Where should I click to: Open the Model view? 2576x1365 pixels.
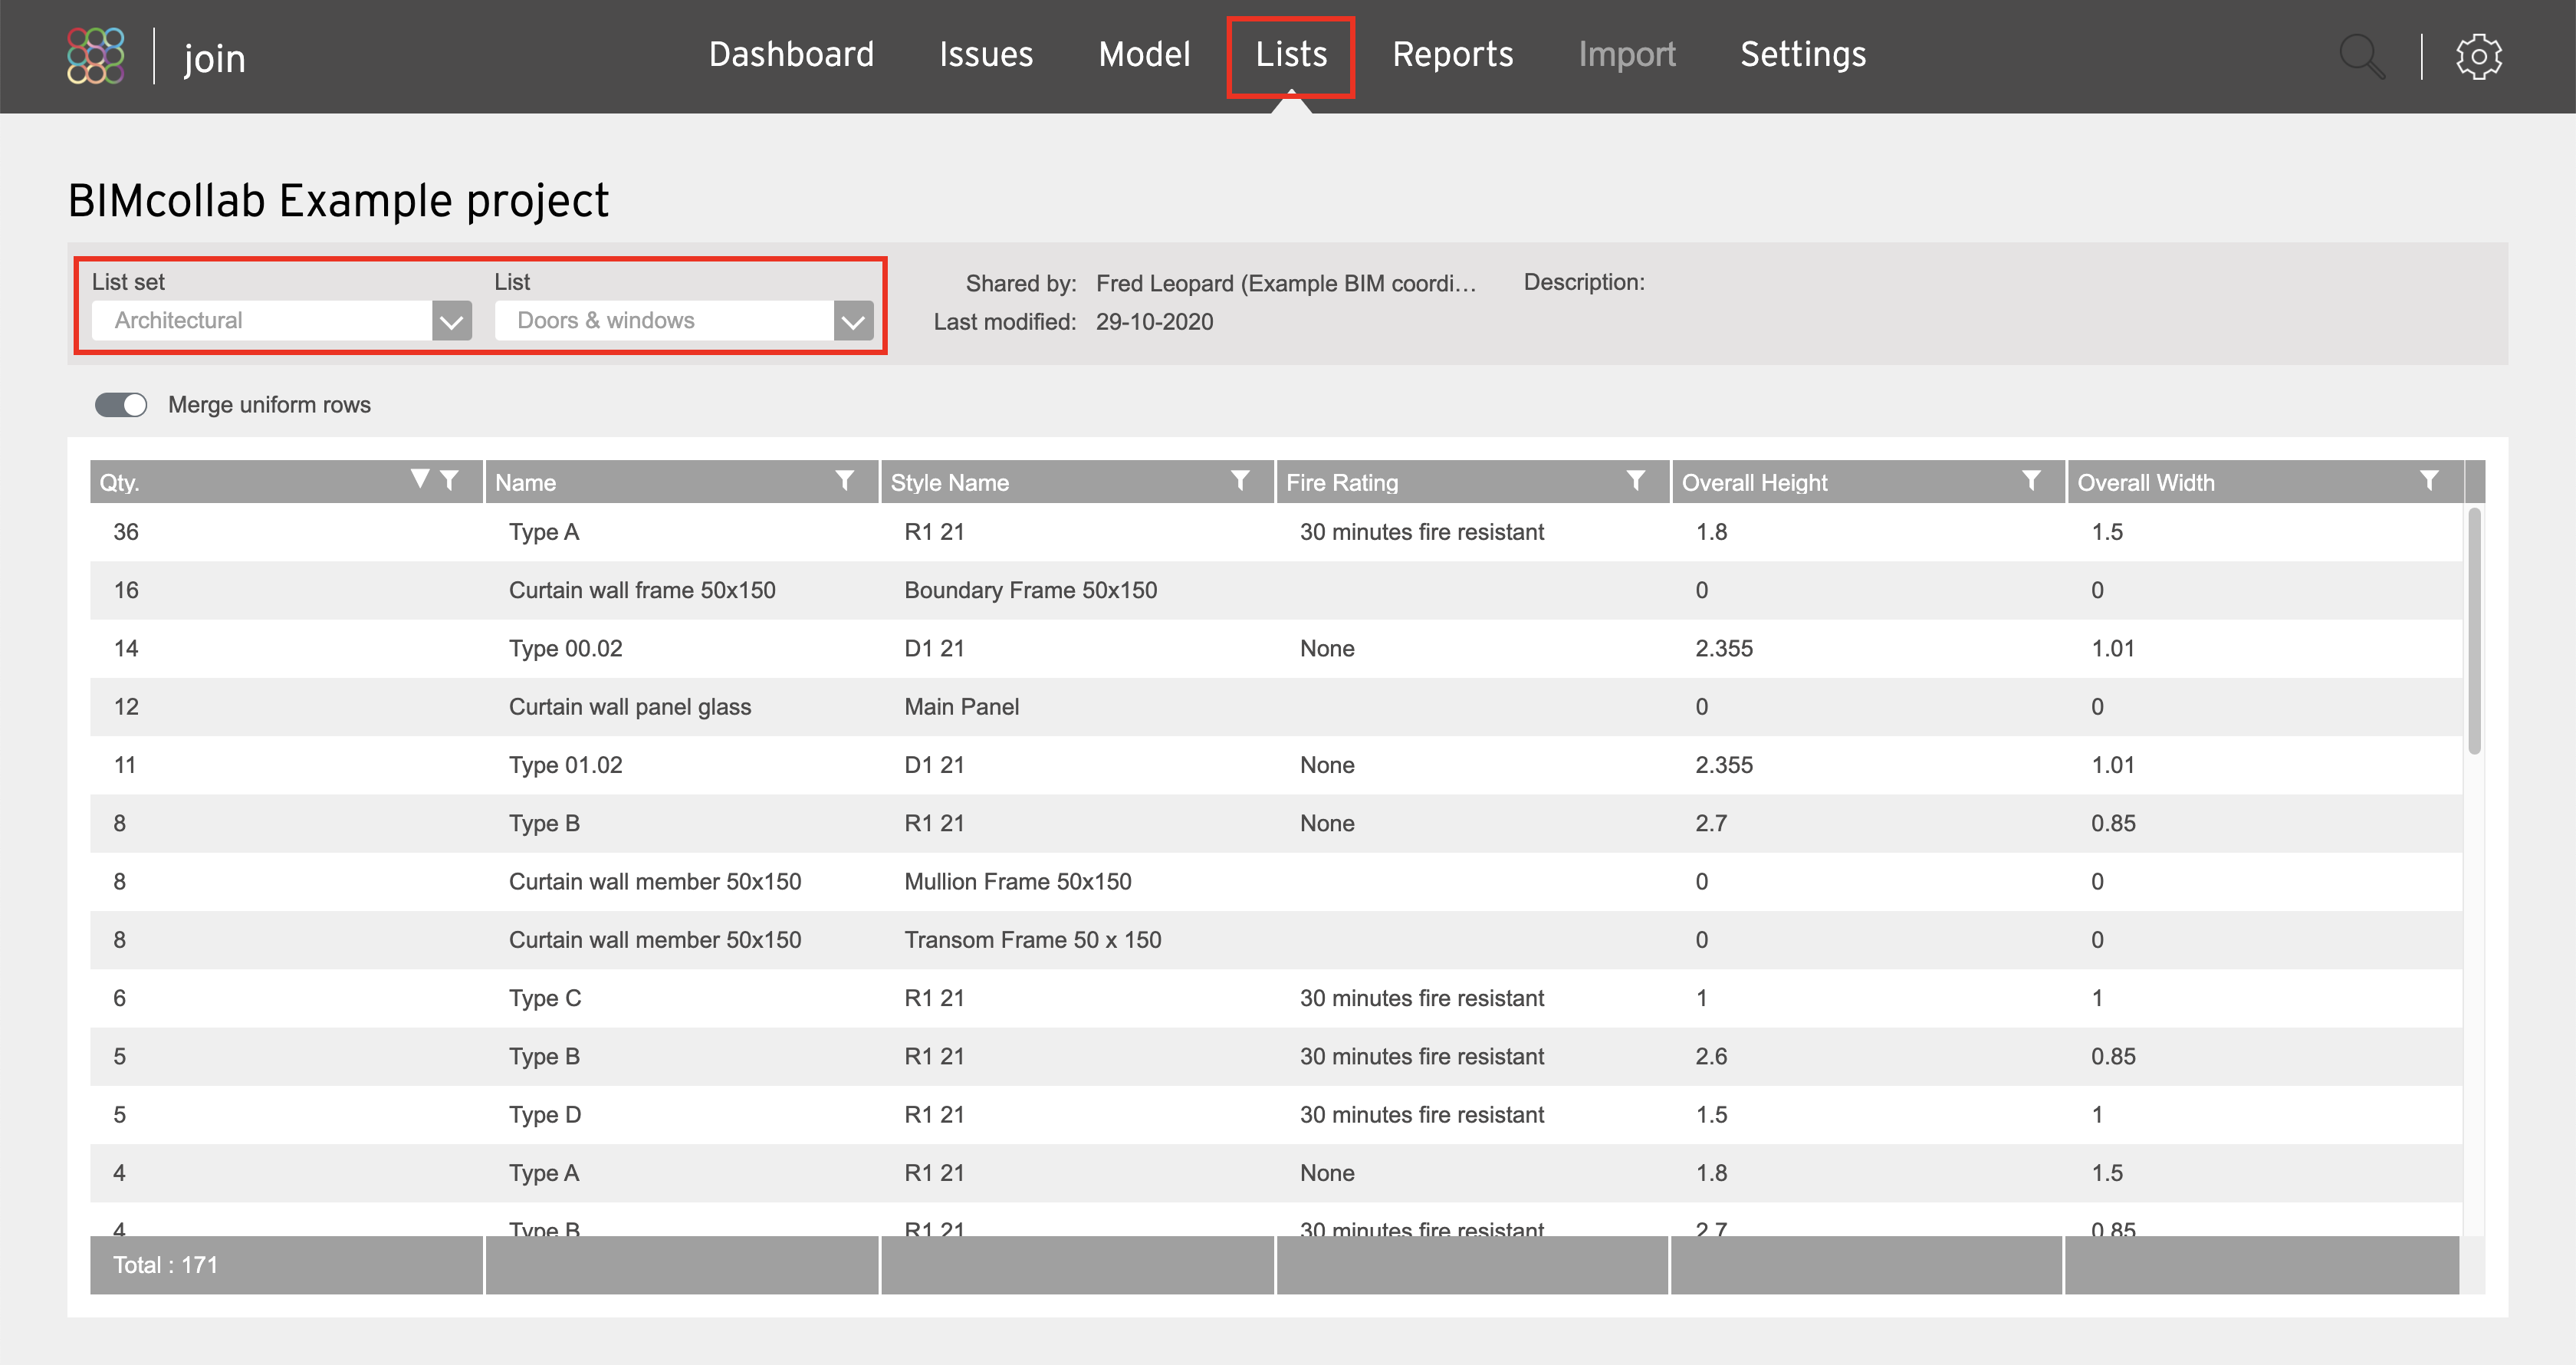pos(1143,54)
